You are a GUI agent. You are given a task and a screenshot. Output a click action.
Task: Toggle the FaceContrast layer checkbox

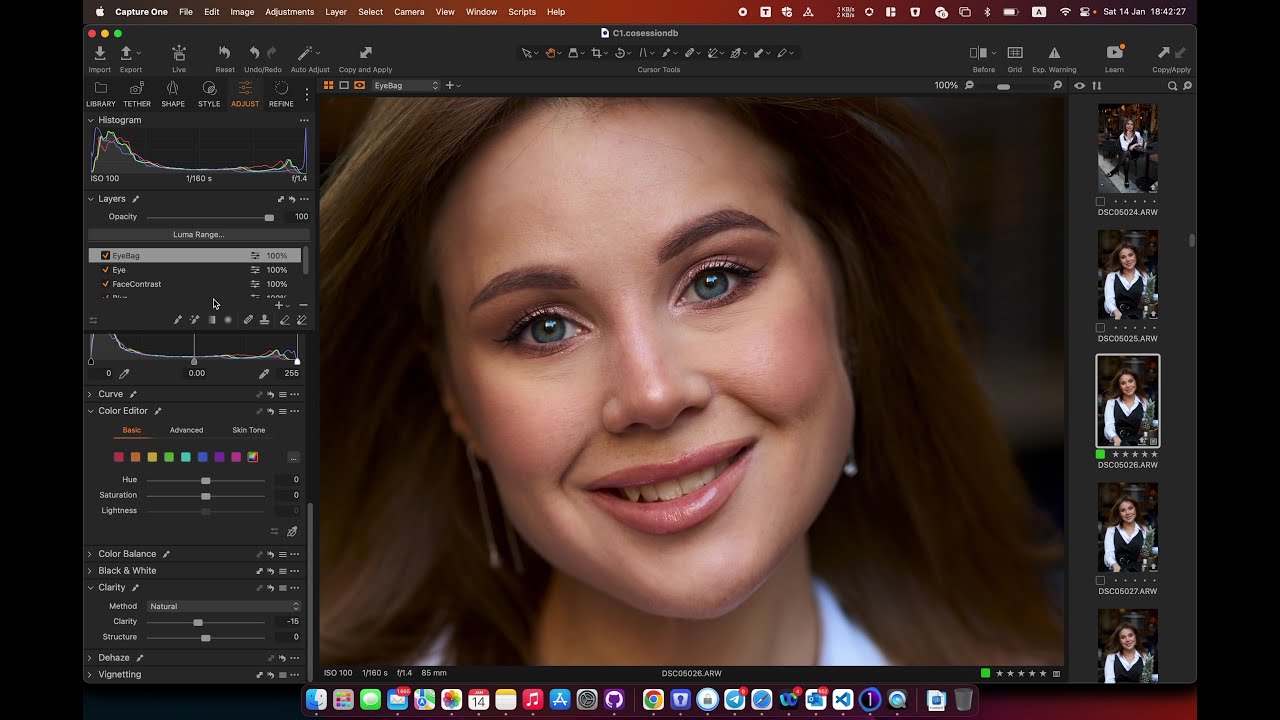point(106,284)
